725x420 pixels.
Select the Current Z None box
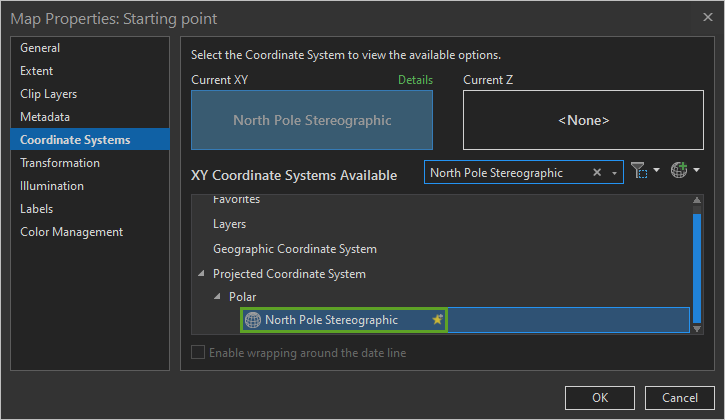click(583, 120)
